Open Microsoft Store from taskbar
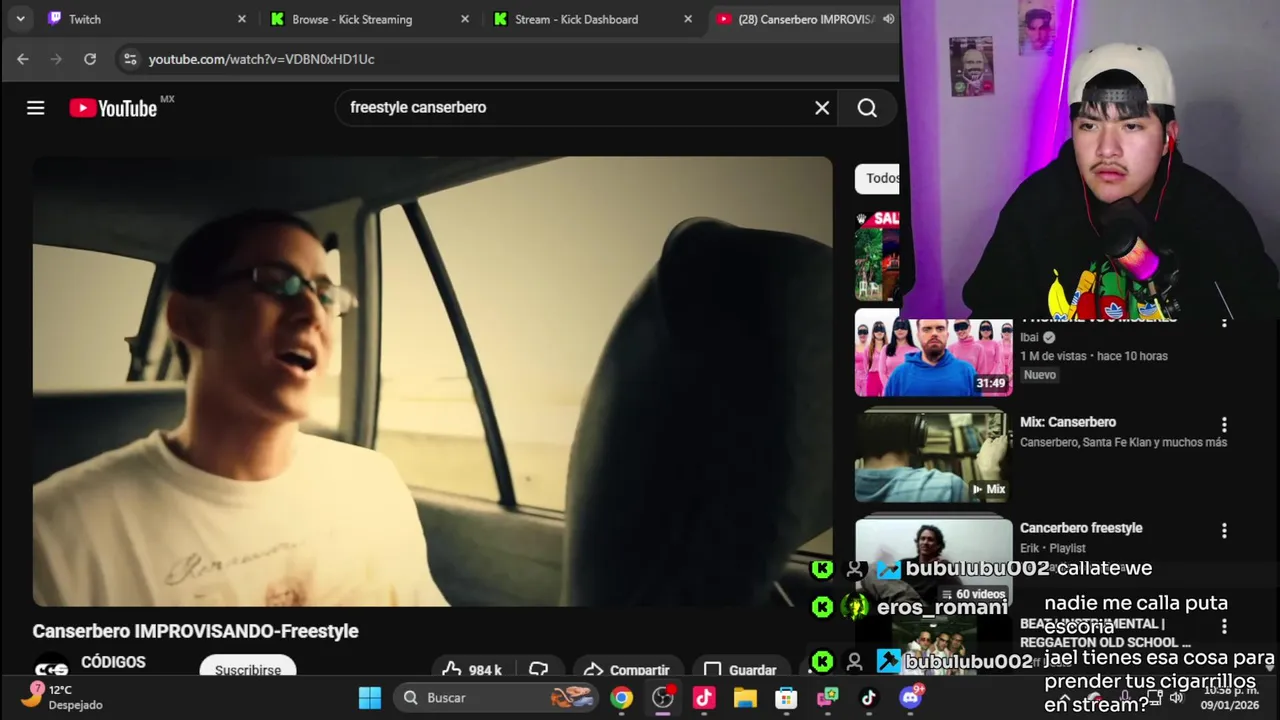Viewport: 1280px width, 720px height. point(786,698)
